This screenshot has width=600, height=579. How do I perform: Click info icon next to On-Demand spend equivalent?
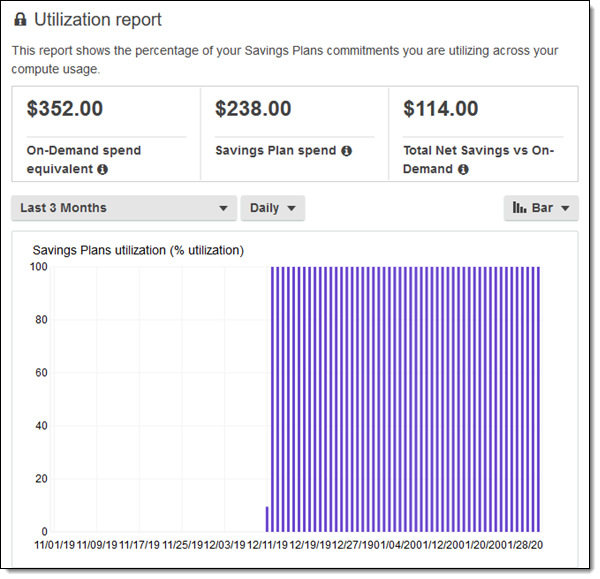[103, 170]
